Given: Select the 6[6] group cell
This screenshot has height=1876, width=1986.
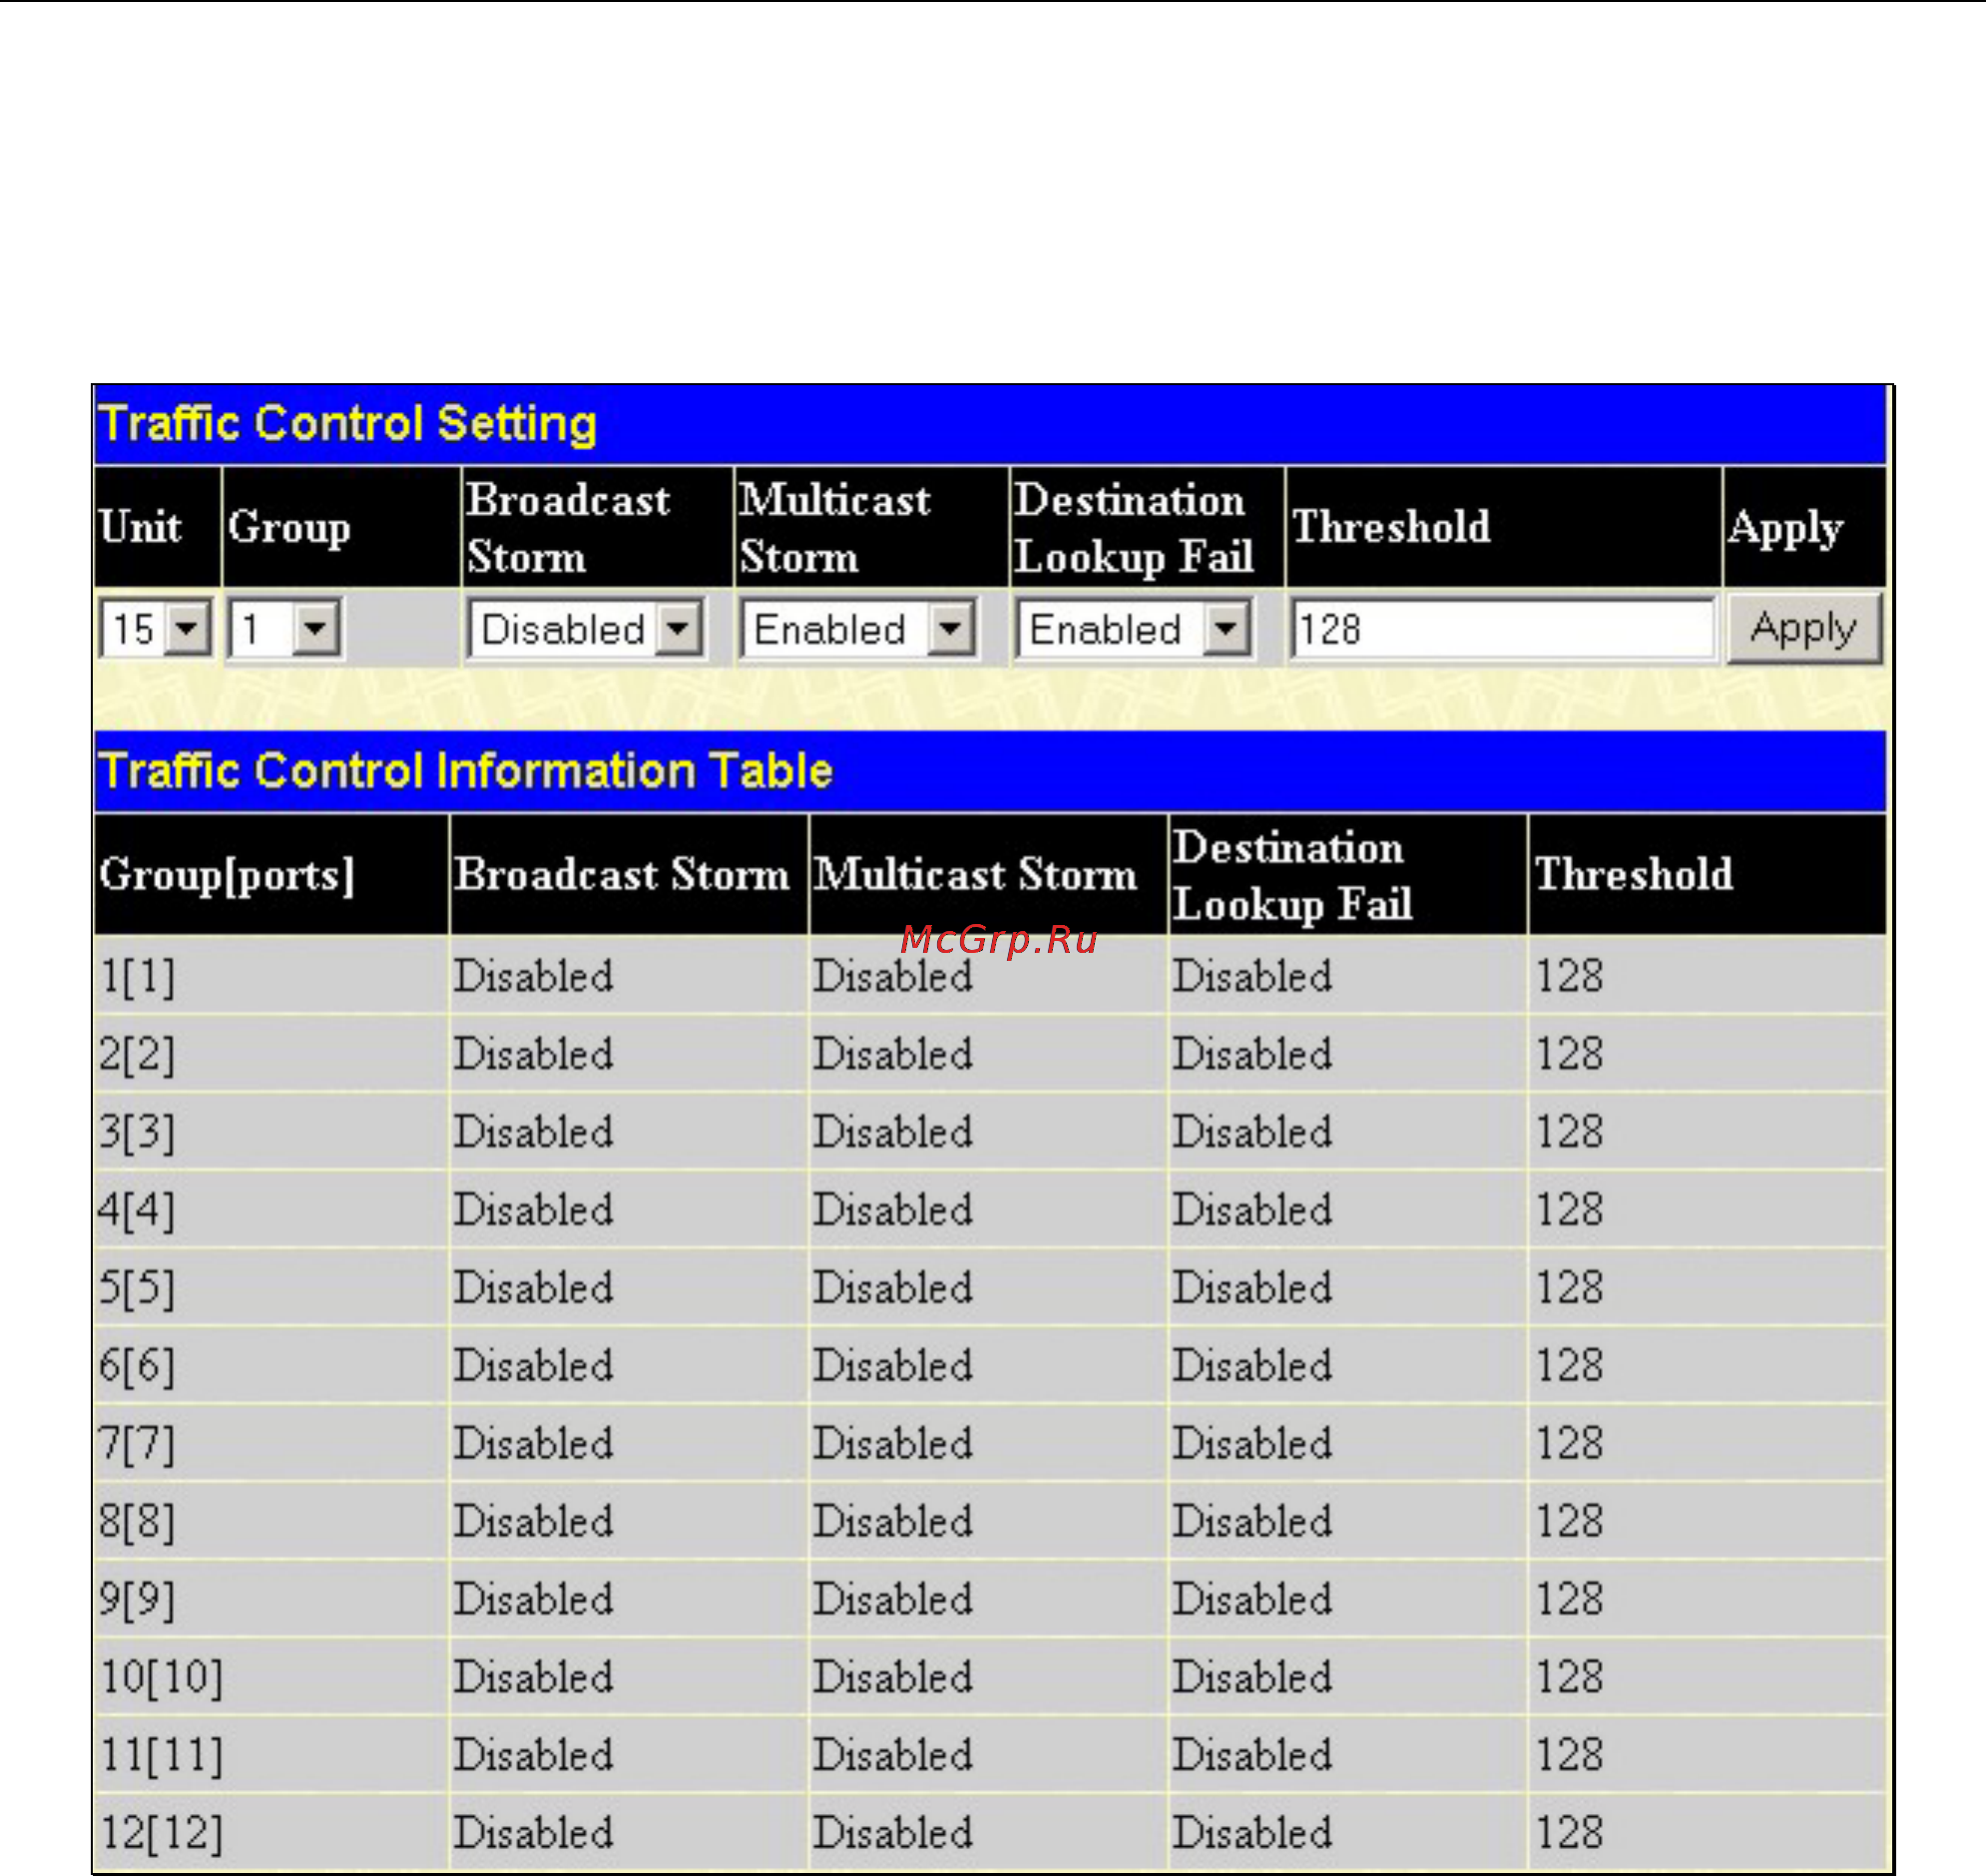Looking at the screenshot, I should (271, 1365).
